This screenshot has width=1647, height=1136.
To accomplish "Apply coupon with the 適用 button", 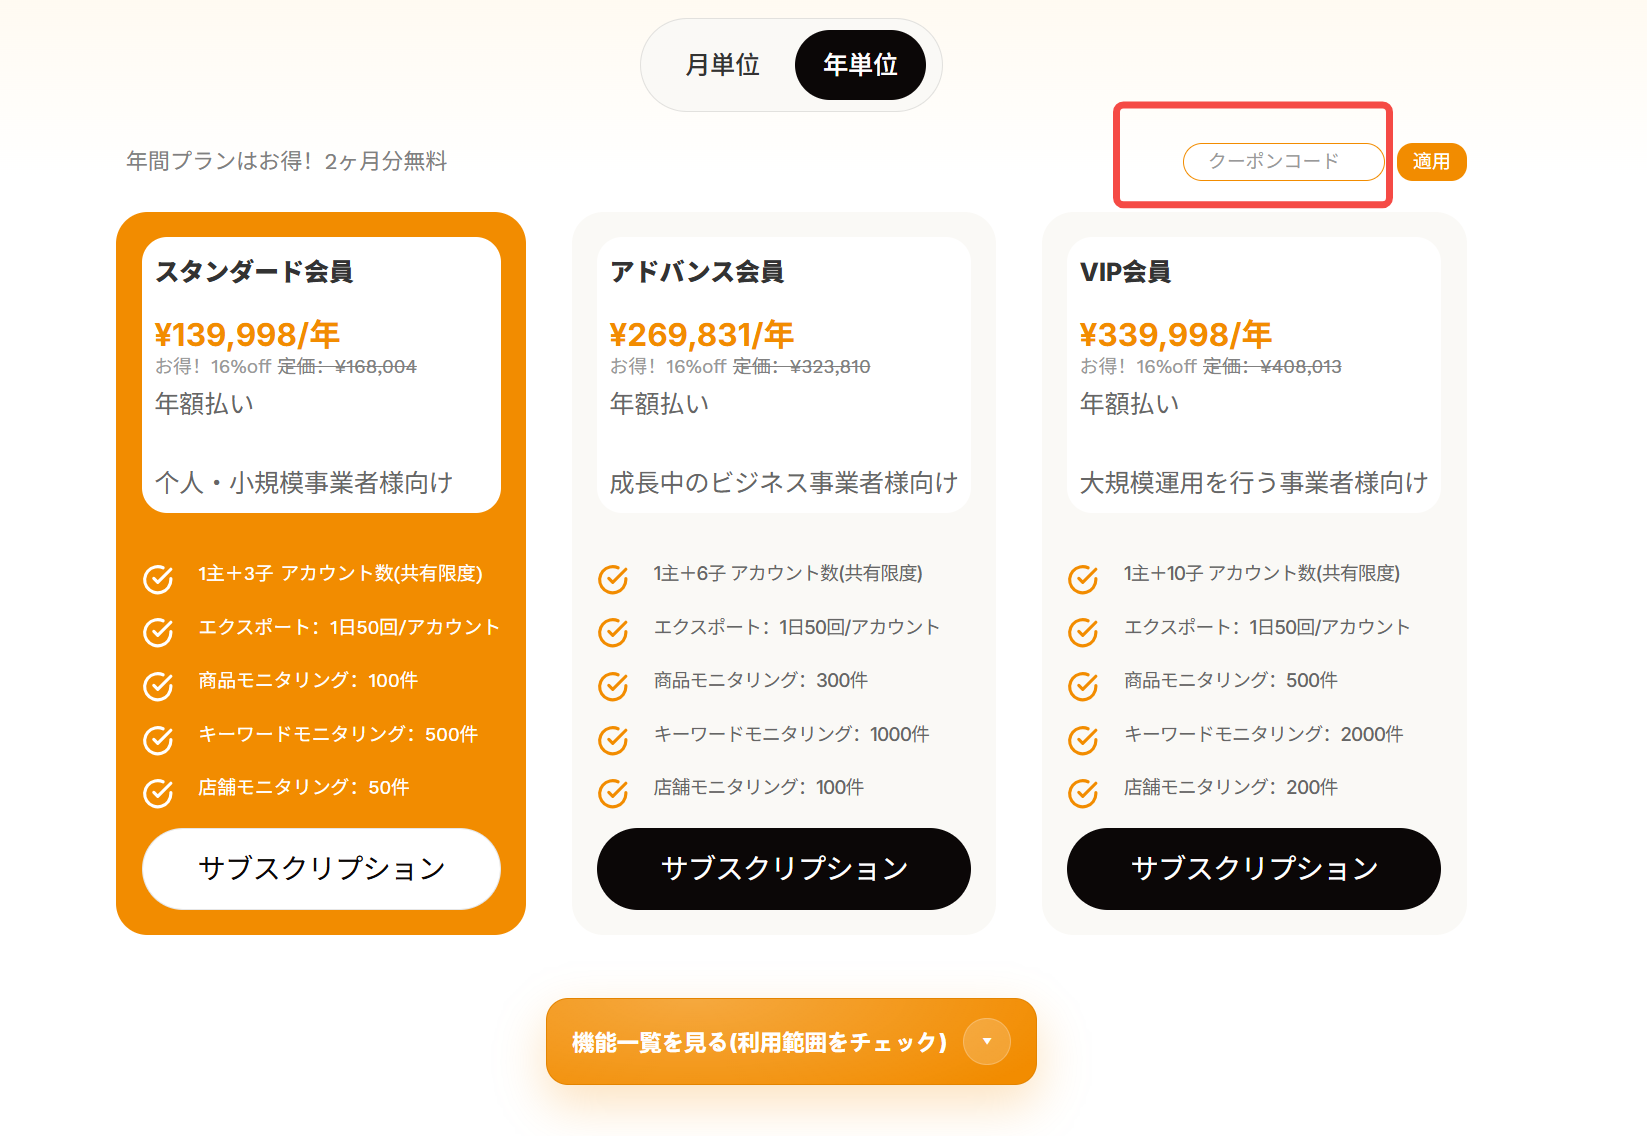I will tap(1431, 161).
